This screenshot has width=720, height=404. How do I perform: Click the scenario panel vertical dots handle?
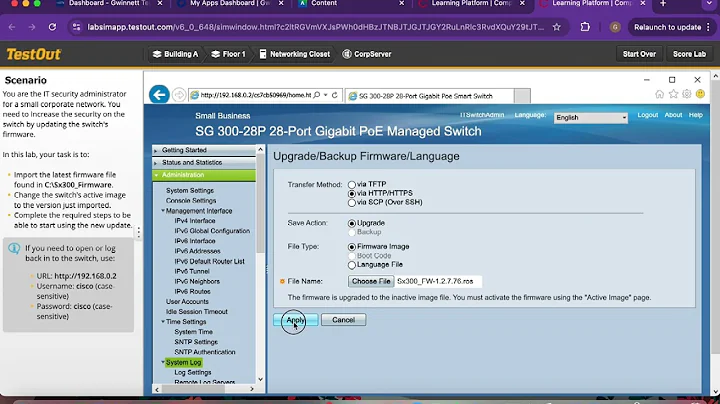pyautogui.click(x=139, y=232)
